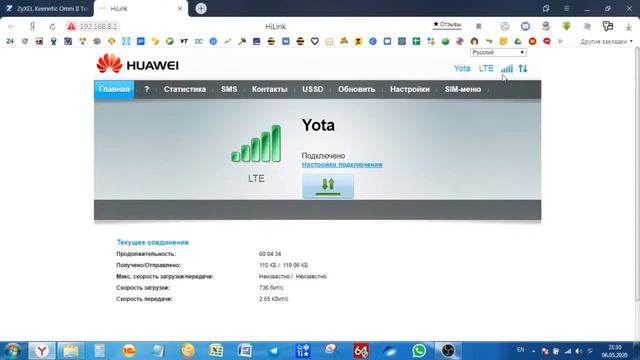
Task: Click the Текущее соединение heading
Action: coord(153,242)
